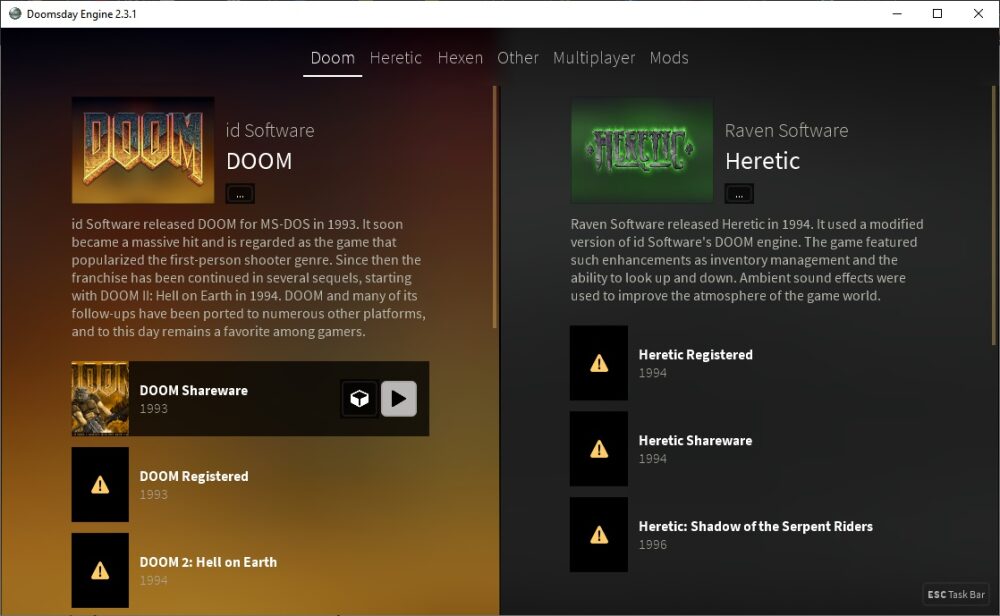
Task: Open the ellipsis menu under DOOM title
Action: [240, 194]
